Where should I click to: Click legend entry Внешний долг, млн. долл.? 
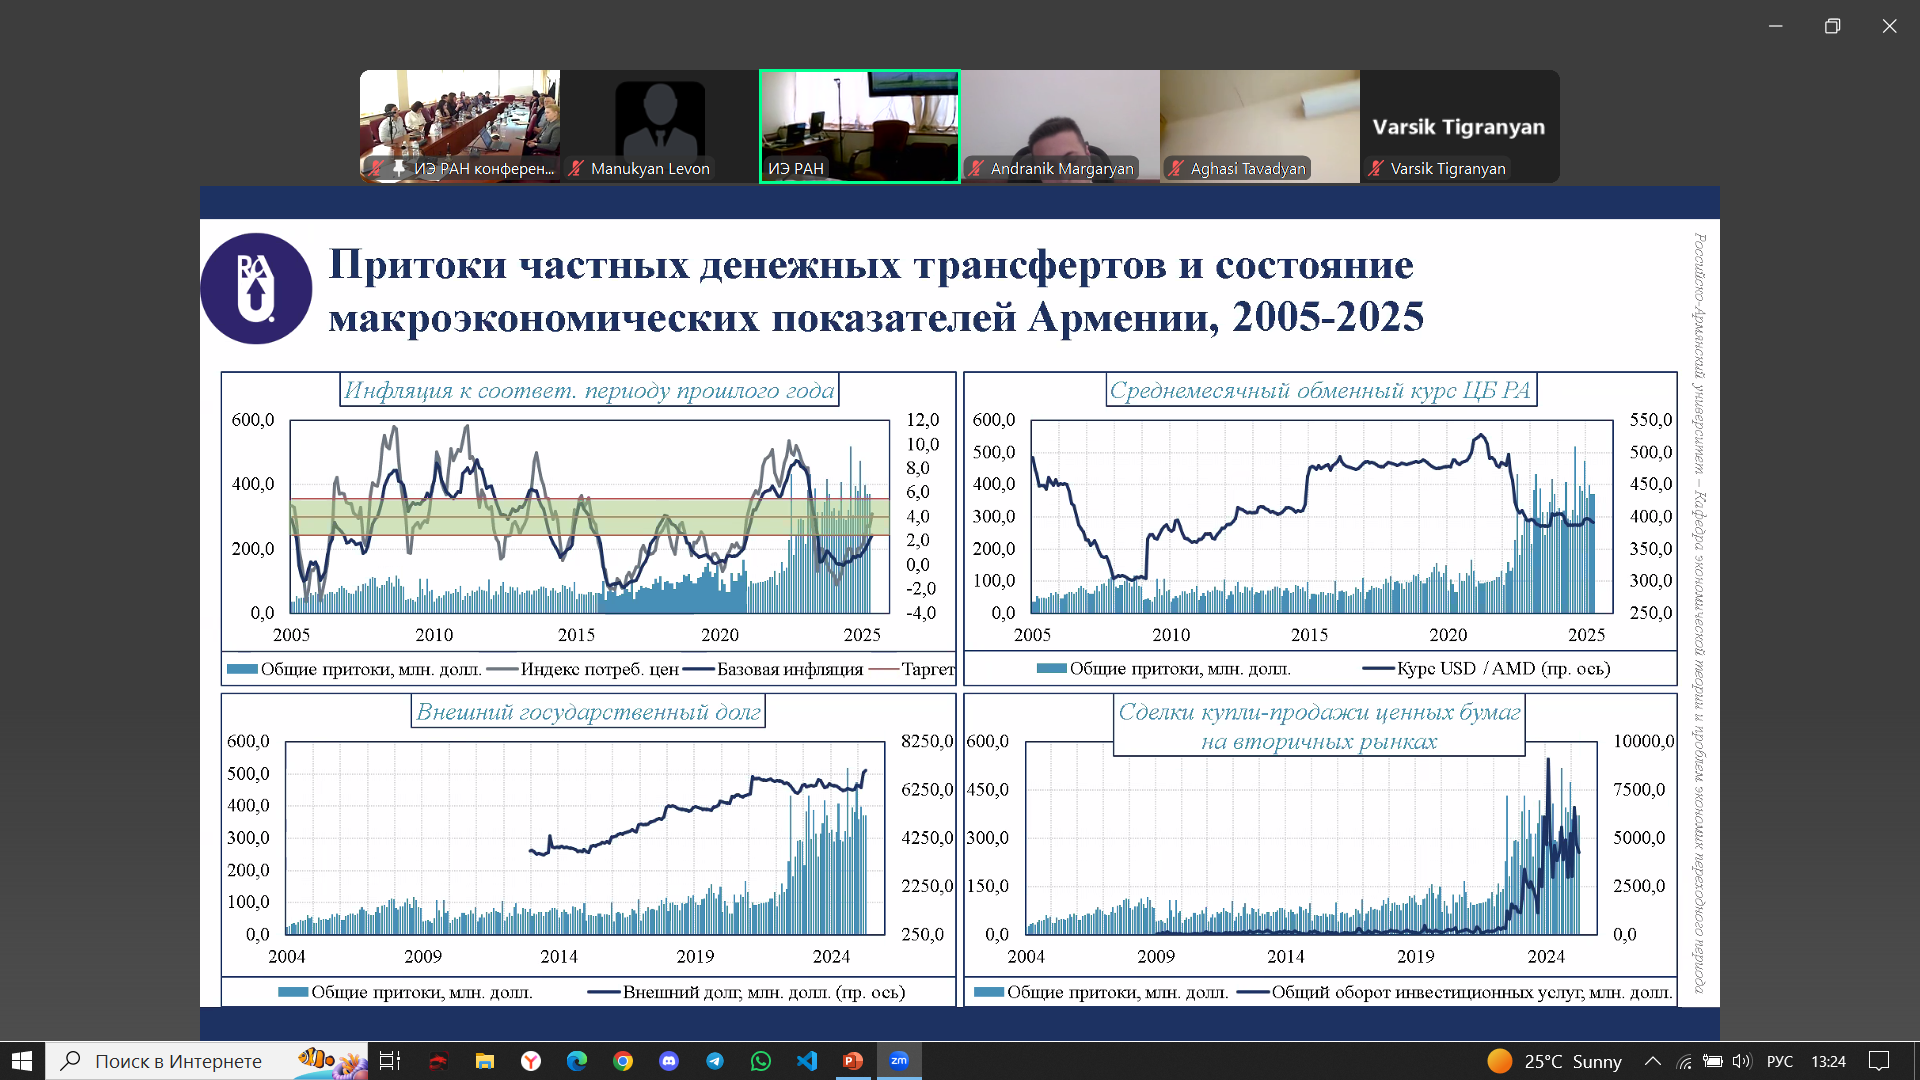[x=747, y=992]
